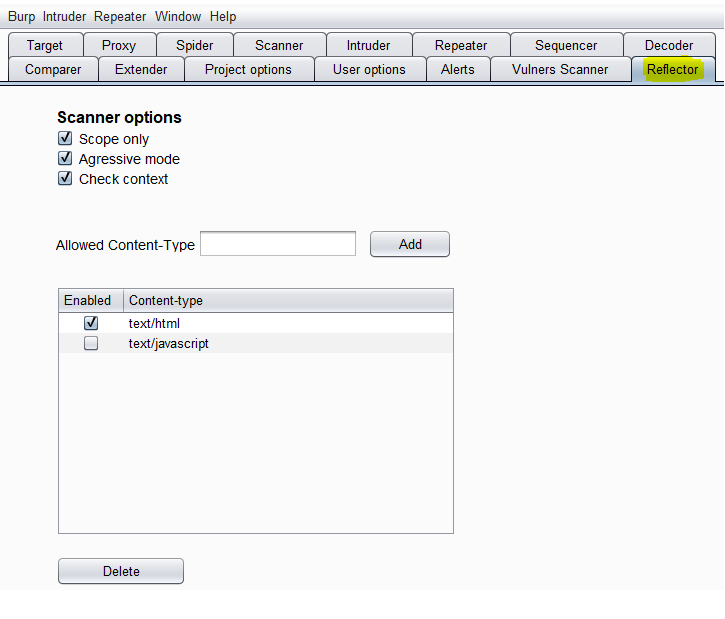Click the Delete button
This screenshot has height=619, width=725.
click(121, 571)
